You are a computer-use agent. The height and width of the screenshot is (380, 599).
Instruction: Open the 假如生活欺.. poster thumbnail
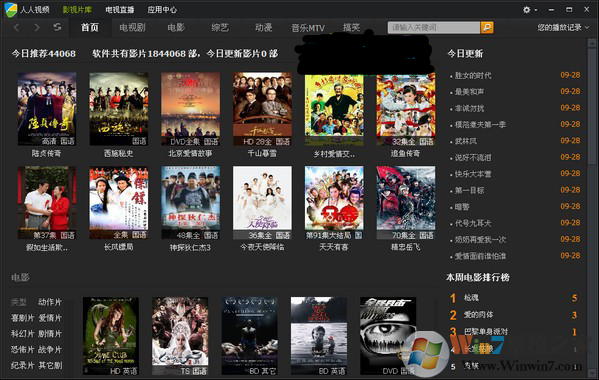click(x=47, y=203)
